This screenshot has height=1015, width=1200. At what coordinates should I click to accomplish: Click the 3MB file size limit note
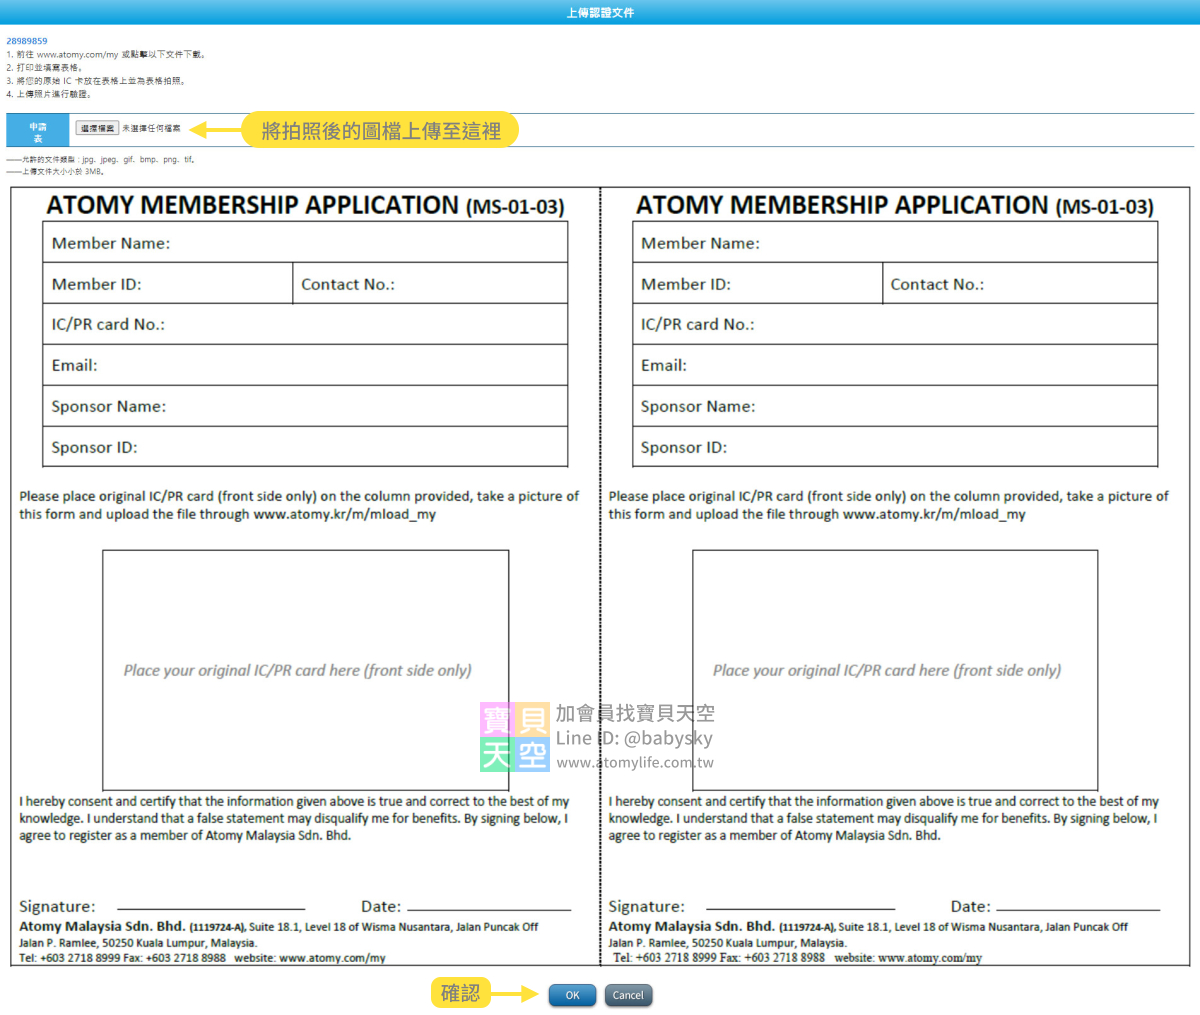pos(55,171)
